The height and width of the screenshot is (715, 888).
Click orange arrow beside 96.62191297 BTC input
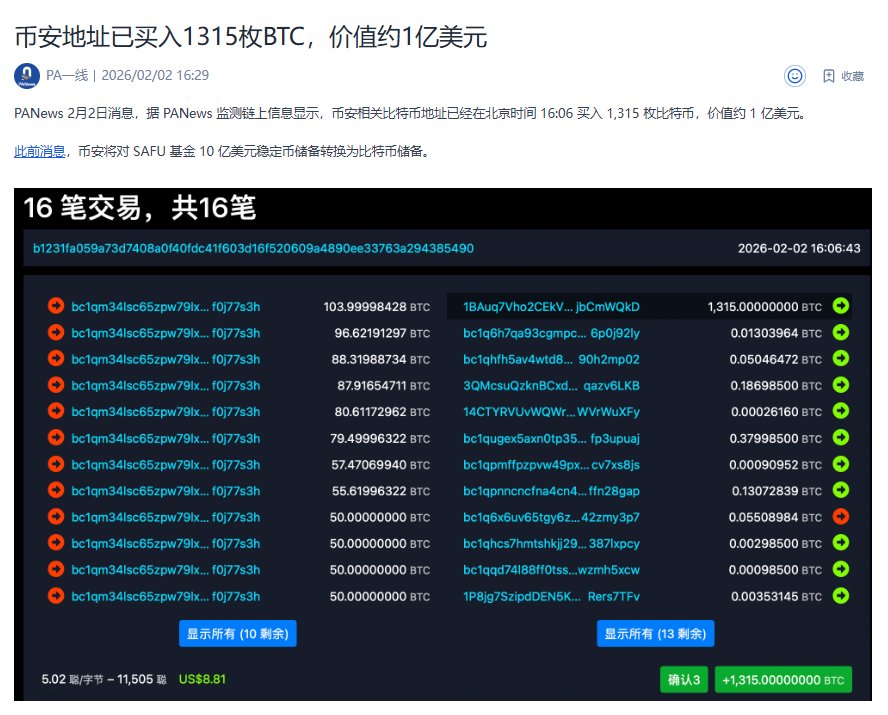[x=56, y=333]
